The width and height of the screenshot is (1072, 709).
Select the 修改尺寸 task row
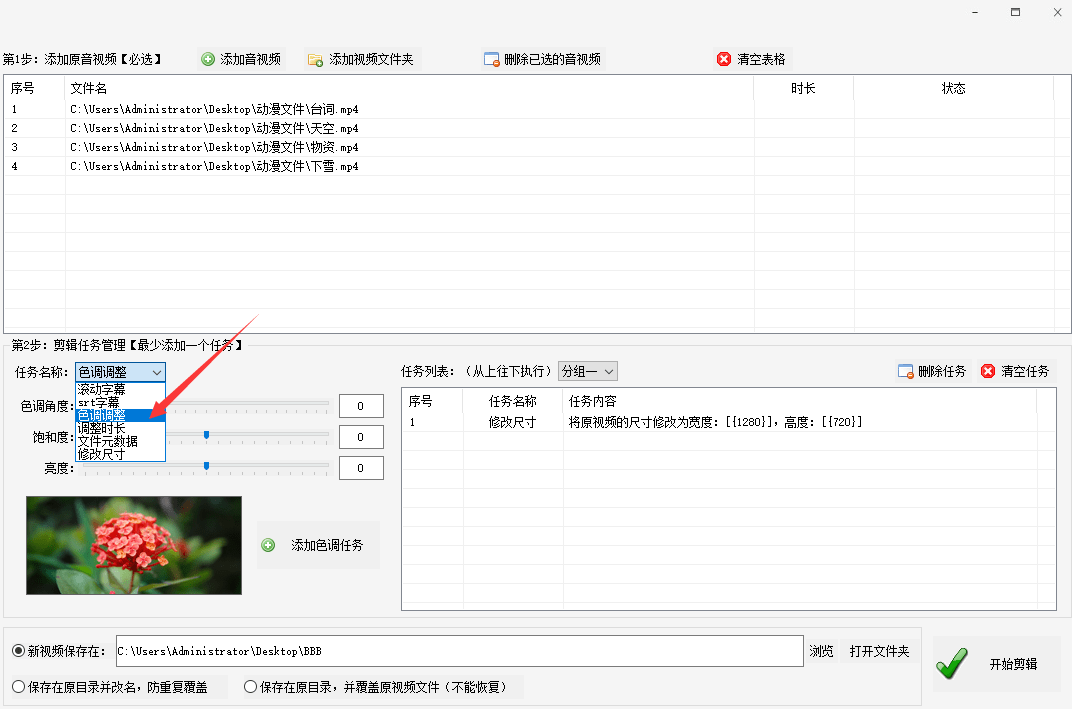[719, 422]
